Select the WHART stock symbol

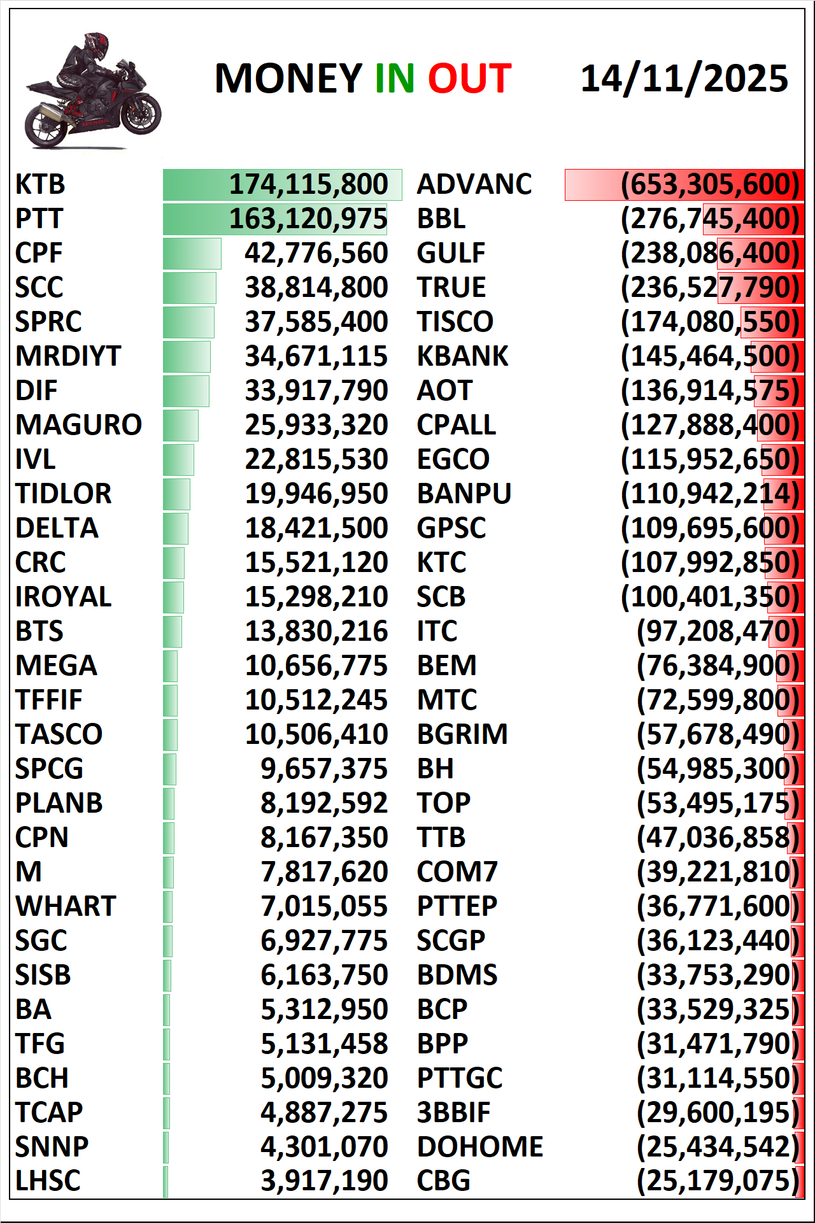66,906
